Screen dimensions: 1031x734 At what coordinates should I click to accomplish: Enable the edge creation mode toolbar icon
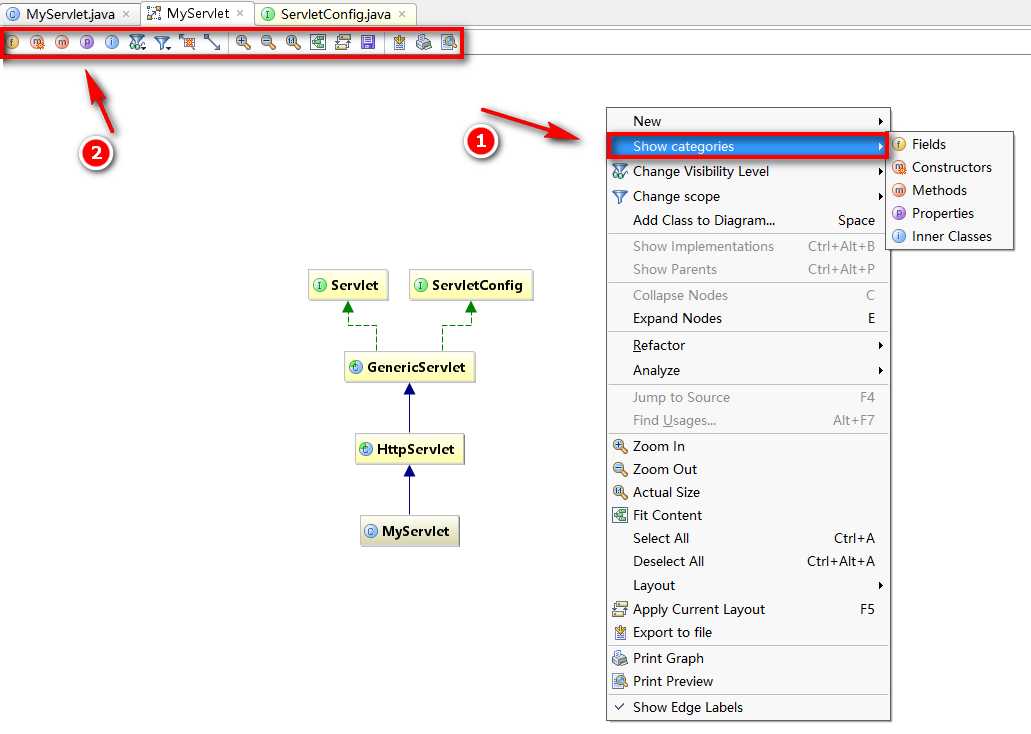(212, 43)
